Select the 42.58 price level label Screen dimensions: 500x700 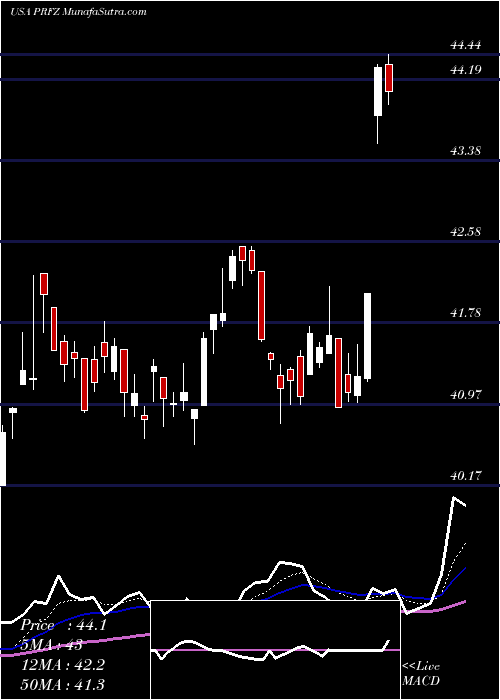pyautogui.click(x=466, y=232)
